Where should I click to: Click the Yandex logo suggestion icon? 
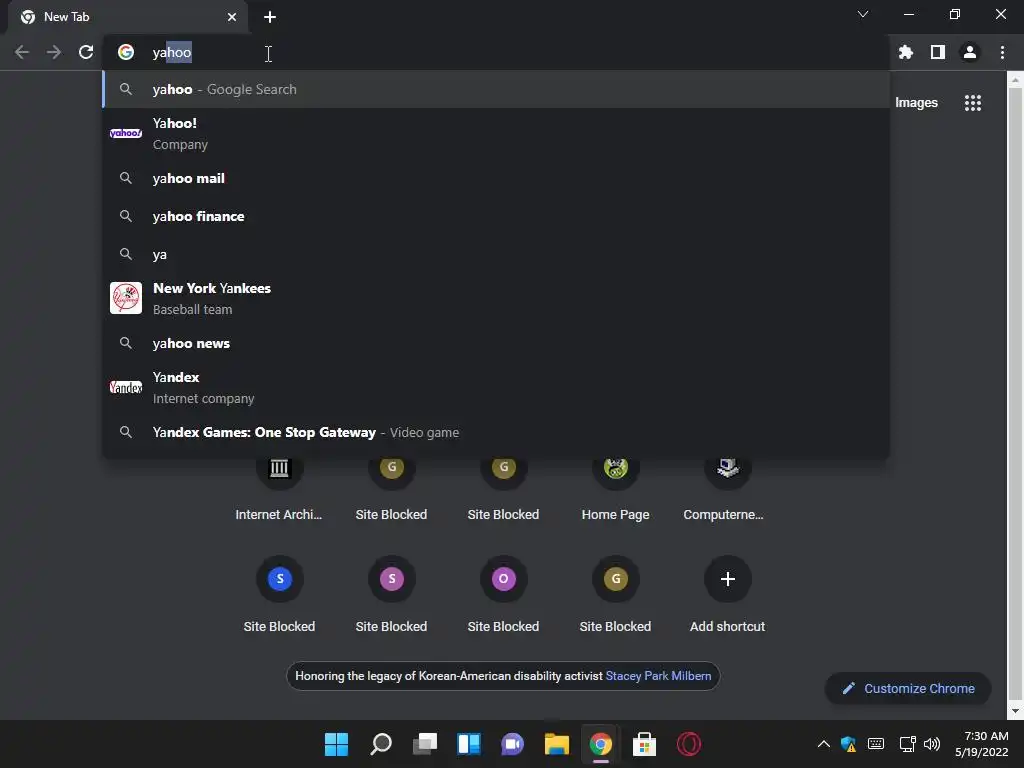click(126, 387)
